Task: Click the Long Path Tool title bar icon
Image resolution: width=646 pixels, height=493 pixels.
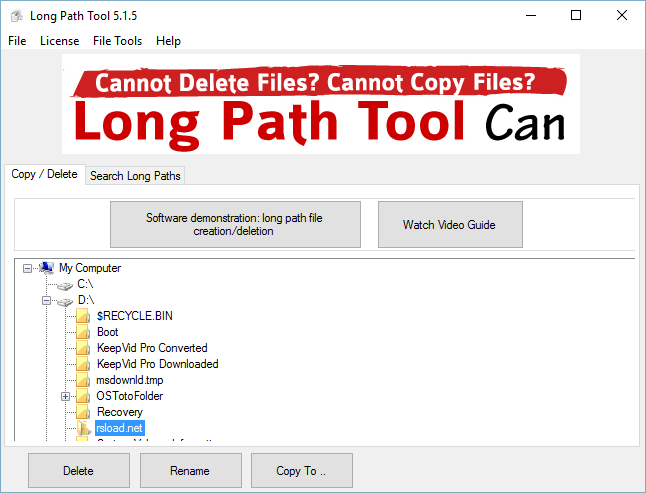Action: coord(16,16)
